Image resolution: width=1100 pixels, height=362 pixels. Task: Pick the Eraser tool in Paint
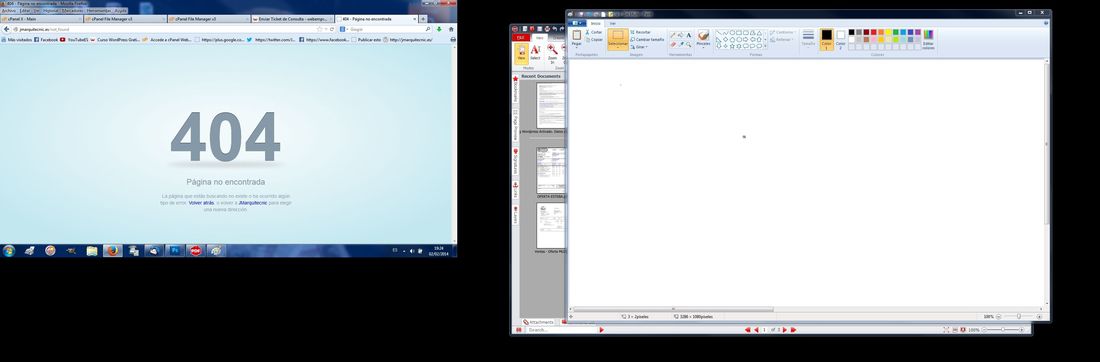click(x=673, y=44)
